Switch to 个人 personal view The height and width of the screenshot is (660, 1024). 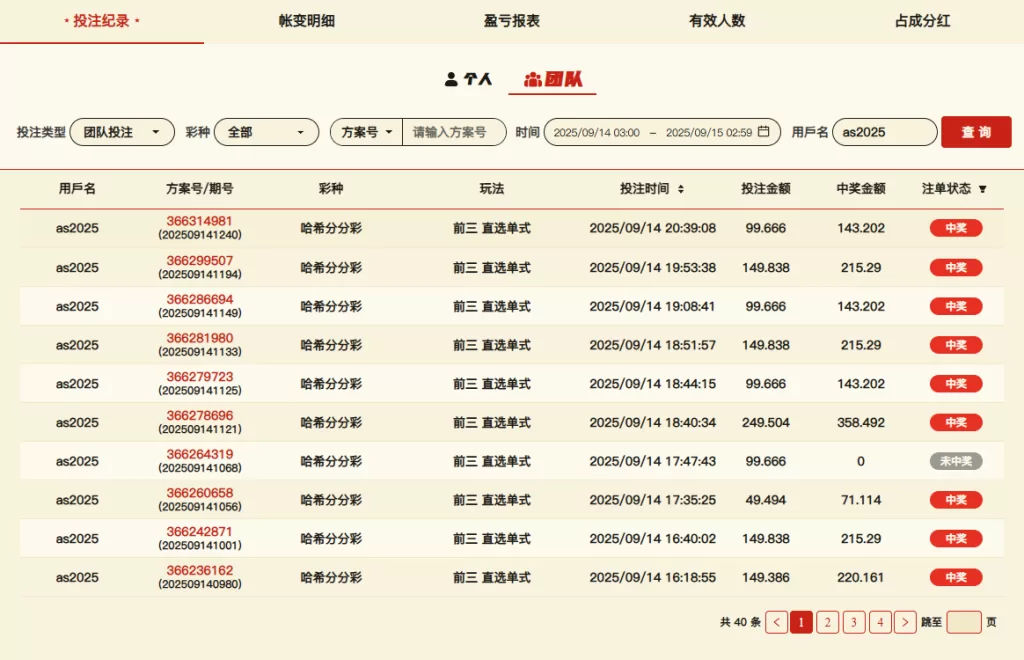pos(468,79)
